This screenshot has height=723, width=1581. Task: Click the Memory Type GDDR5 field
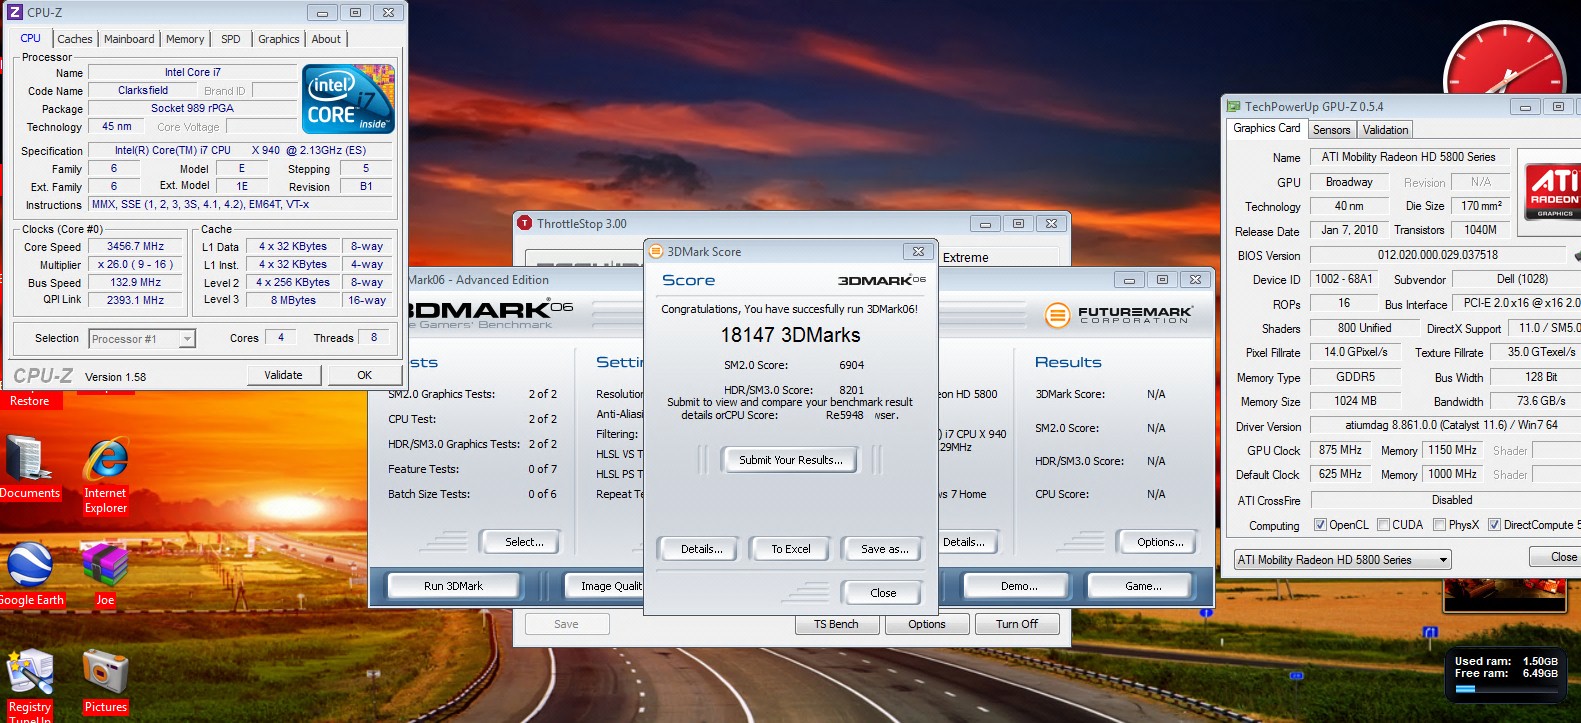pyautogui.click(x=1355, y=377)
